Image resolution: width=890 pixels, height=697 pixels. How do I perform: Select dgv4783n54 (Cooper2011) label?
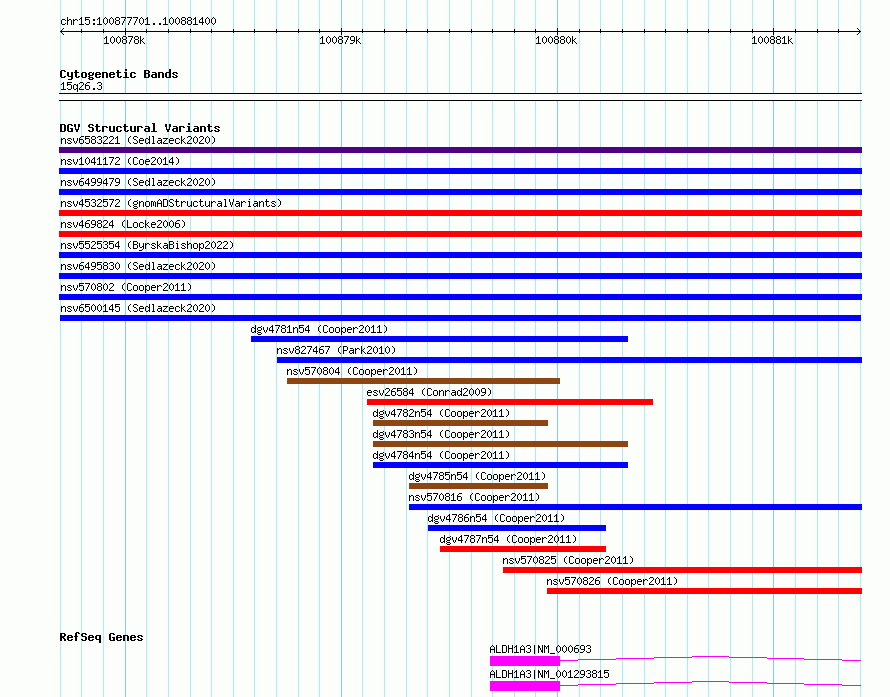[441, 434]
